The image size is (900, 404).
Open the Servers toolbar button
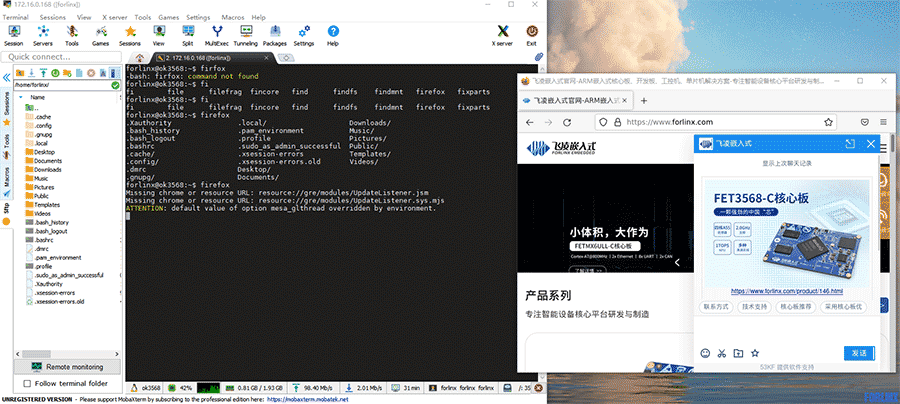pos(42,36)
